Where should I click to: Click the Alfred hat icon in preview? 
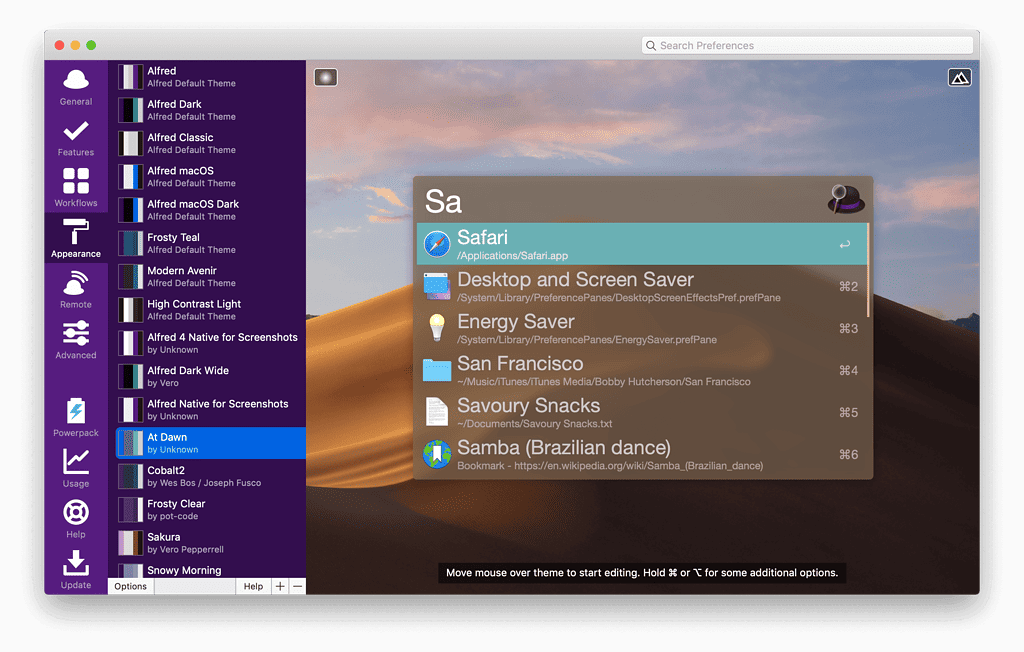coord(846,199)
